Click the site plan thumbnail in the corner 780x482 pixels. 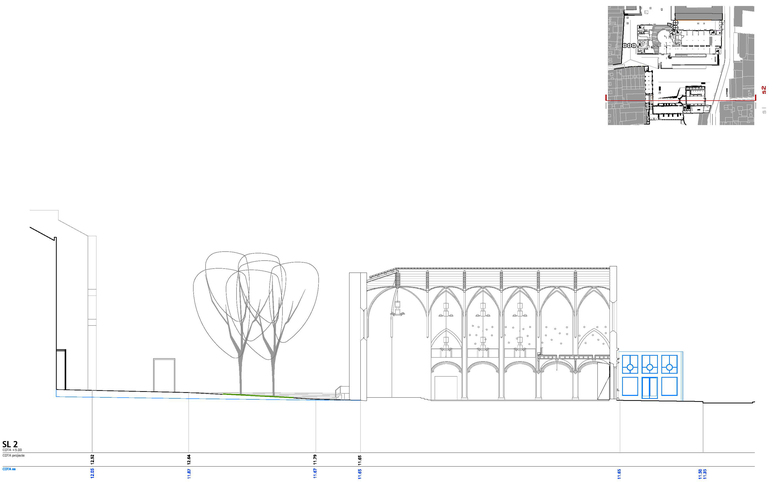click(x=681, y=65)
